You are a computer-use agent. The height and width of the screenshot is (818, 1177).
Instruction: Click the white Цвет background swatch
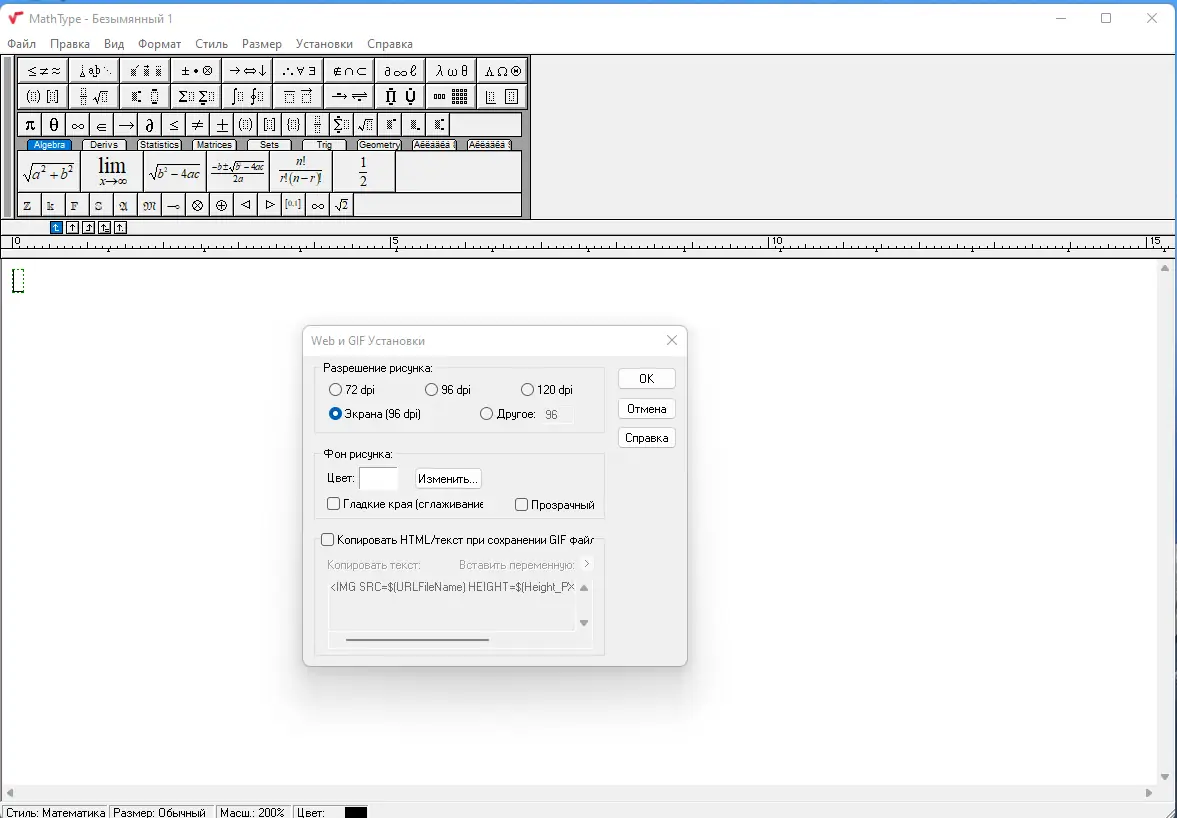click(x=378, y=478)
